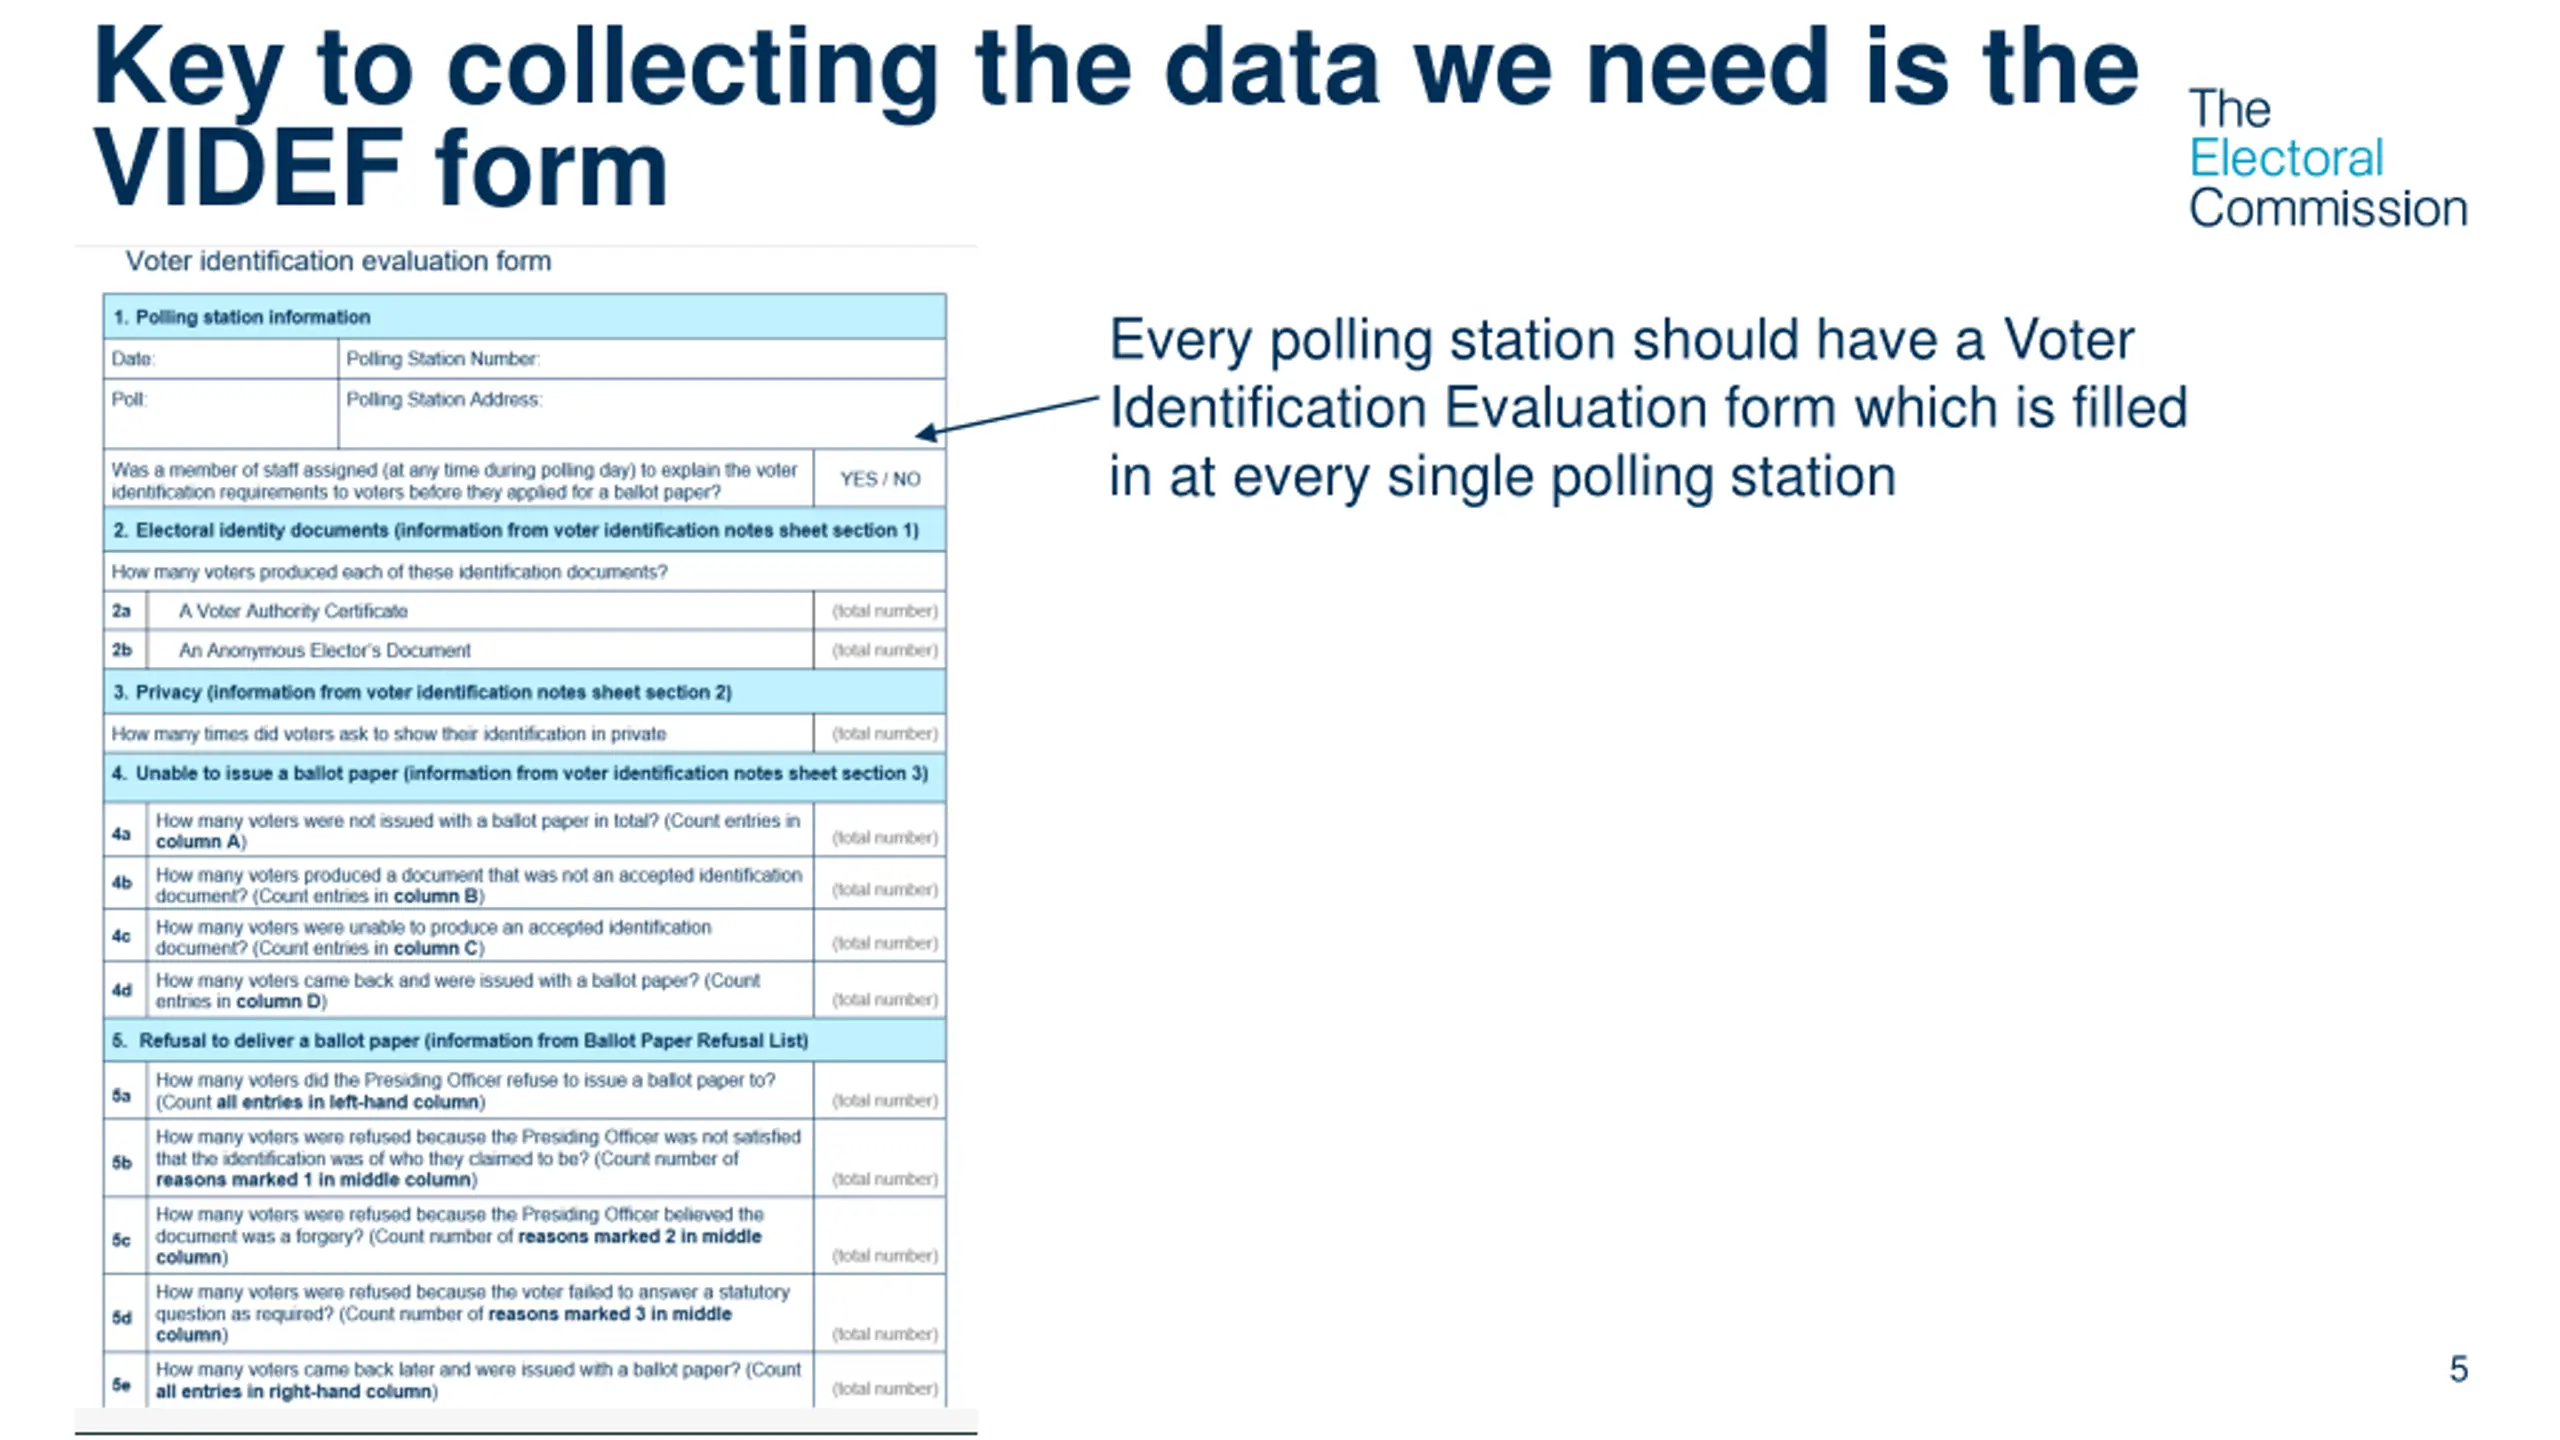The height and width of the screenshot is (1440, 2560).
Task: Click the slide page number 5
Action: coord(2459,1369)
